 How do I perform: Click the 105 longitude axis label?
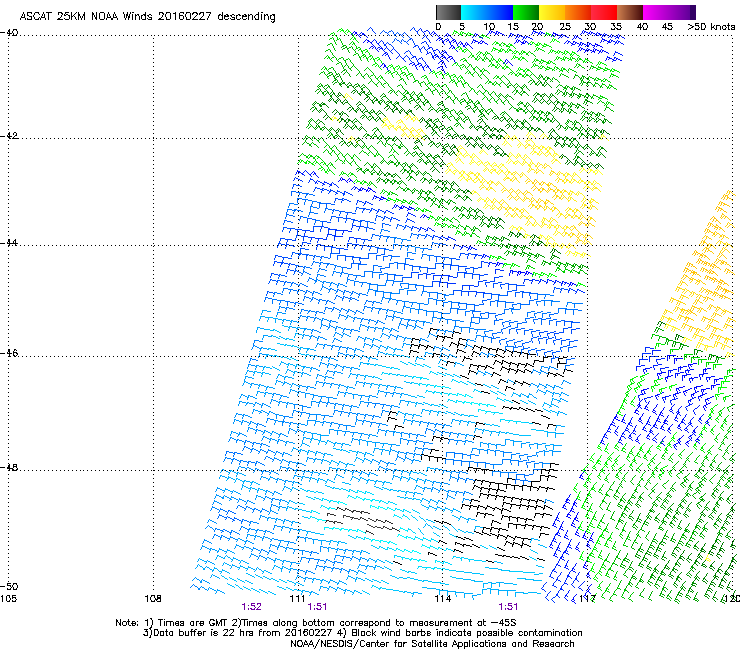tap(8, 599)
